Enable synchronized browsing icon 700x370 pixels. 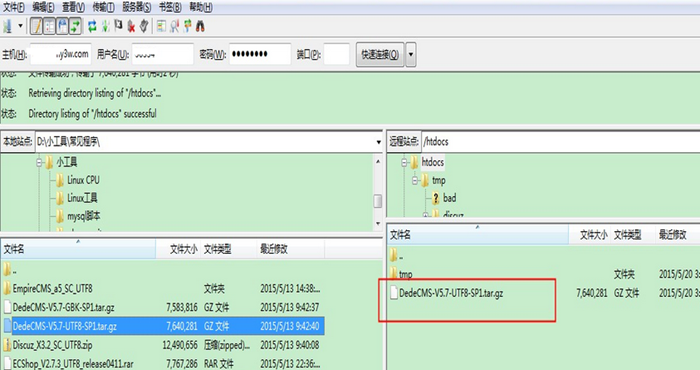point(188,26)
